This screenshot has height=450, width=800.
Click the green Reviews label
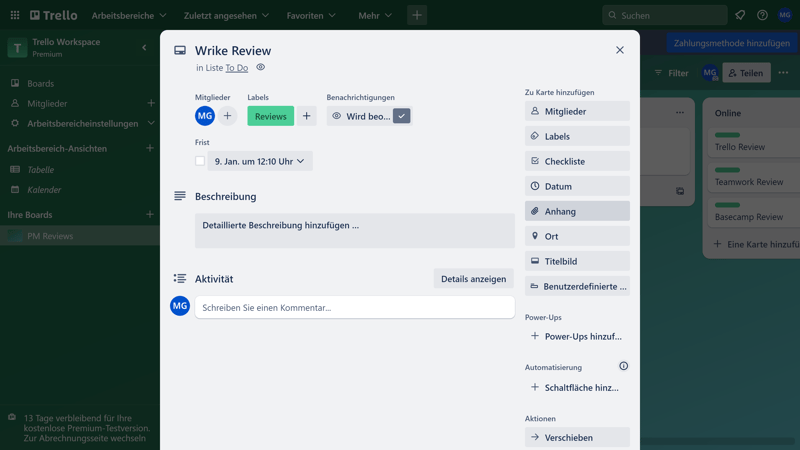tap(270, 116)
